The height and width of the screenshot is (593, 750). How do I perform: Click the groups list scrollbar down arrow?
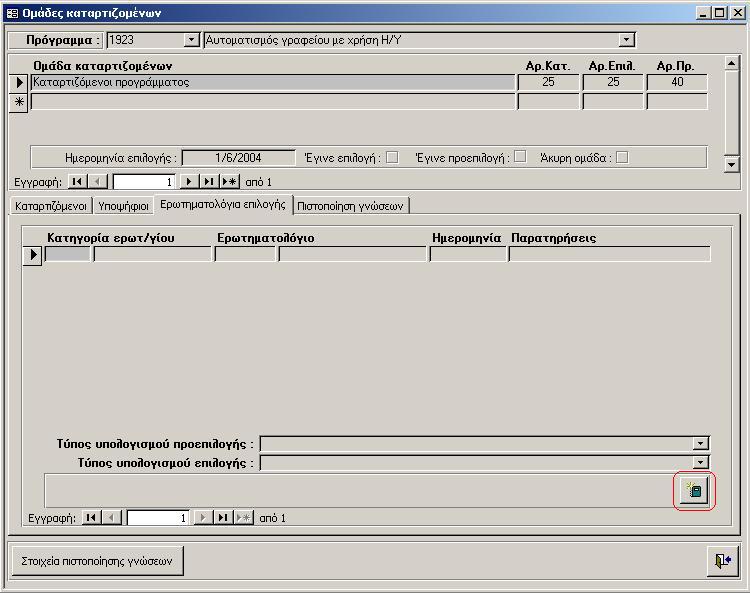pos(731,164)
